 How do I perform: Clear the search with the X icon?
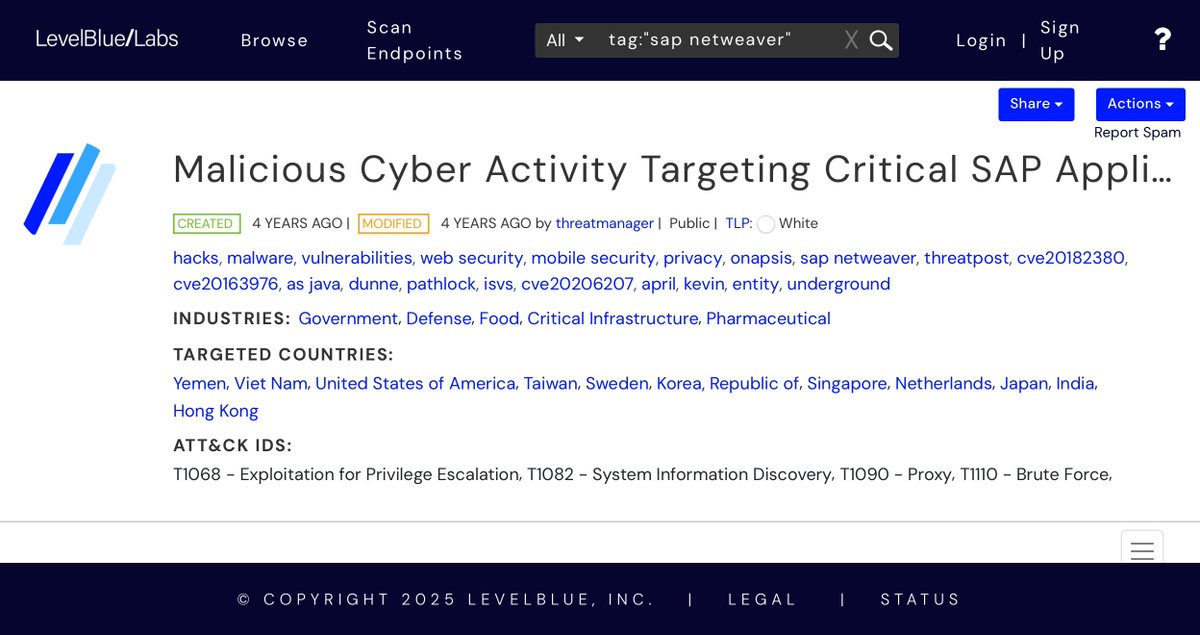click(851, 40)
